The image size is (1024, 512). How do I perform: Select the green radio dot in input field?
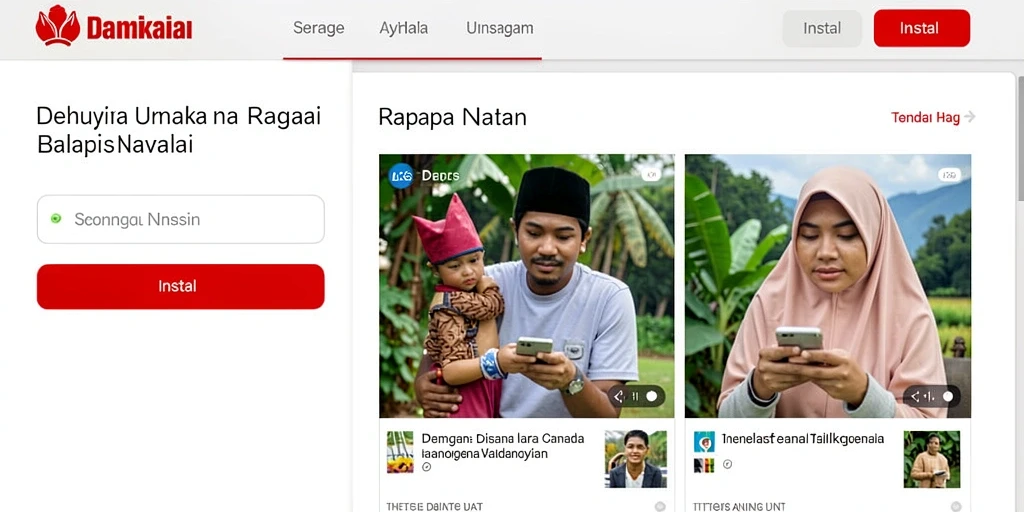click(56, 219)
